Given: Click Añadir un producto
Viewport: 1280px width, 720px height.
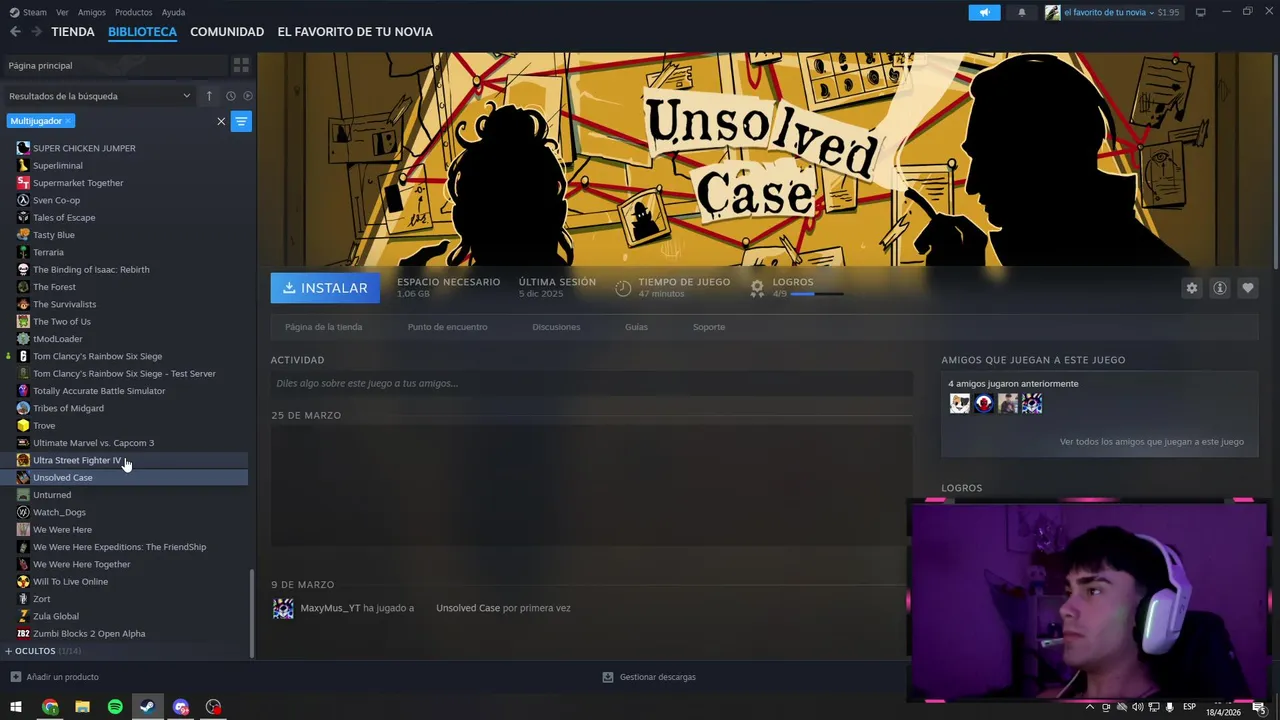Looking at the screenshot, I should pos(54,677).
